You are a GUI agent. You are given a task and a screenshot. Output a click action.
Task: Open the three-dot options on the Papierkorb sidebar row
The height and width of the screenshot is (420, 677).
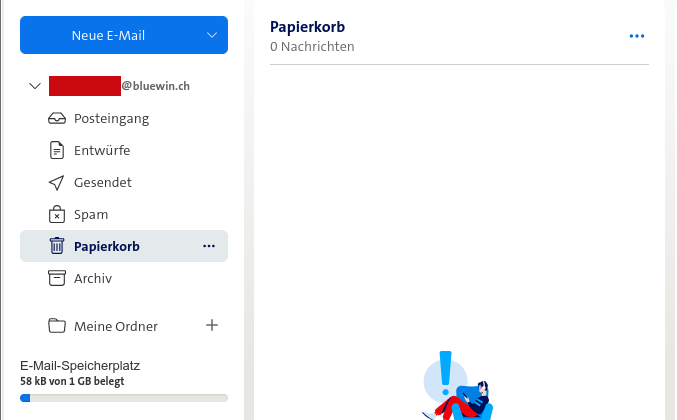click(x=209, y=246)
